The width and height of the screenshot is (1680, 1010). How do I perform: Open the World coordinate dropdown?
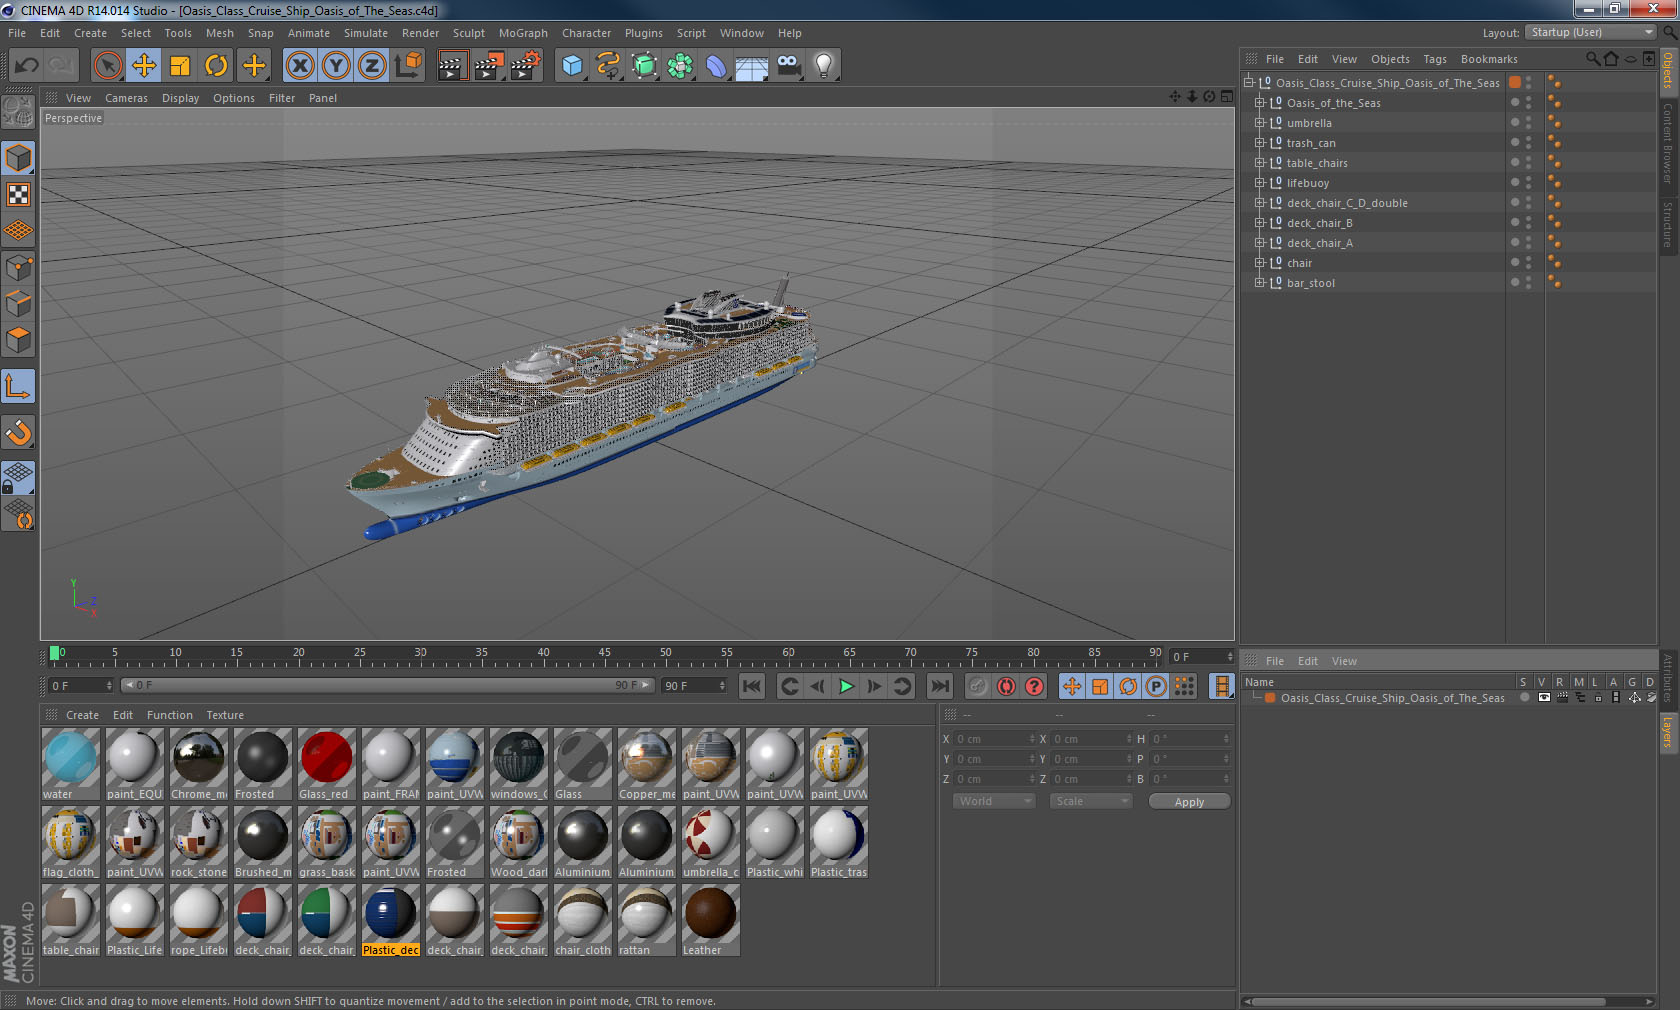[x=992, y=801]
